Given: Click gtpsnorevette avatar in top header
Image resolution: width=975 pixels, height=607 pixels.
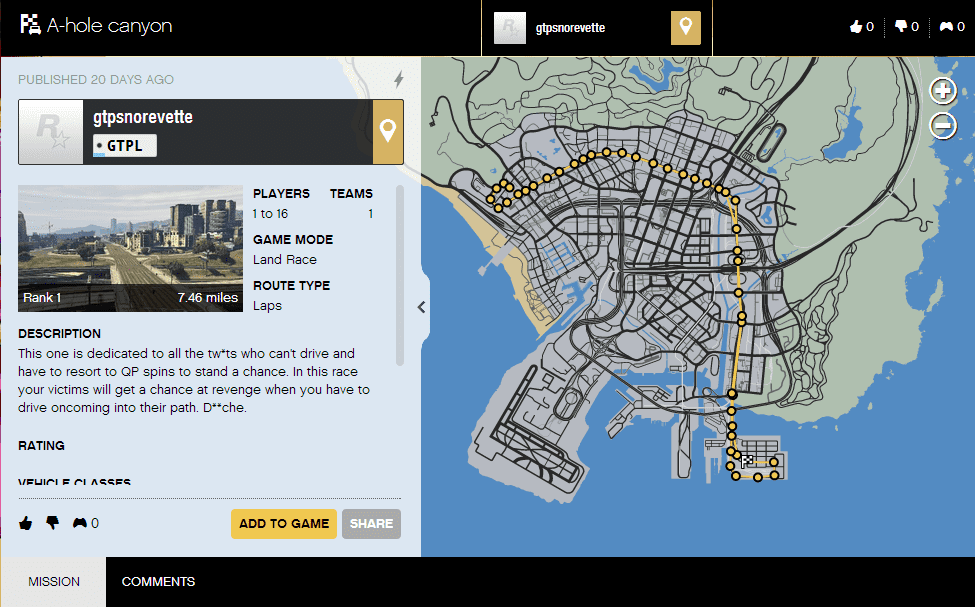Looking at the screenshot, I should click(509, 28).
